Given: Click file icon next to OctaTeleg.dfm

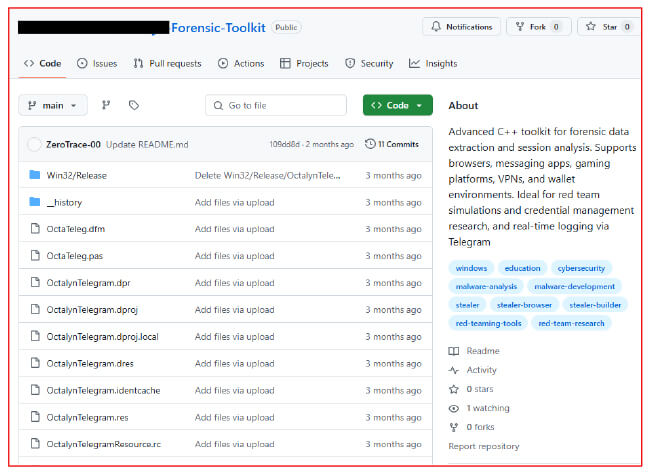Looking at the screenshot, I should (35, 228).
